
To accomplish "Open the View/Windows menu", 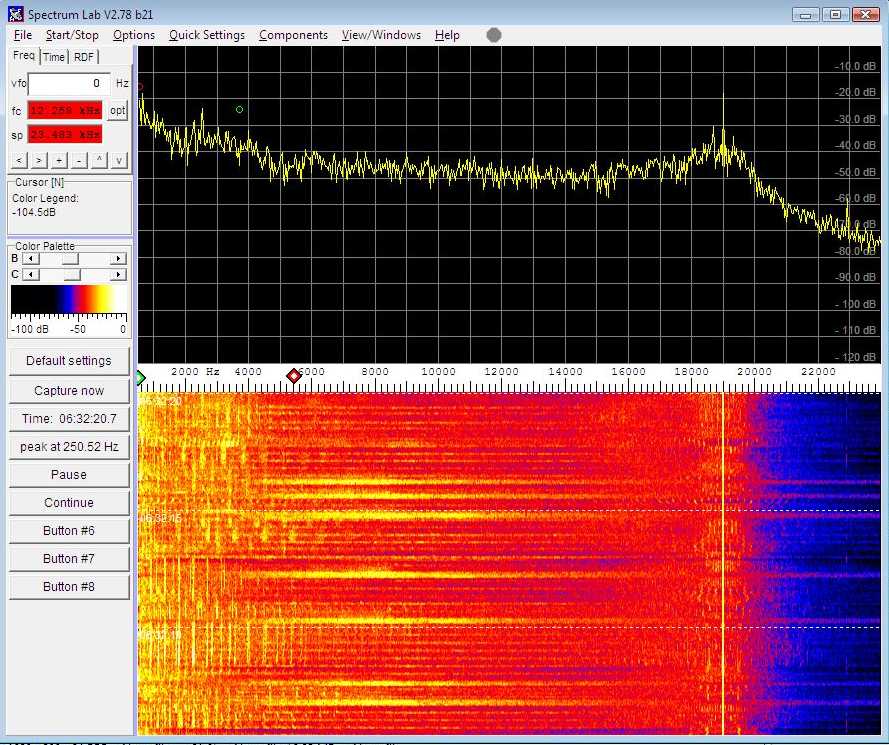I will pos(381,35).
